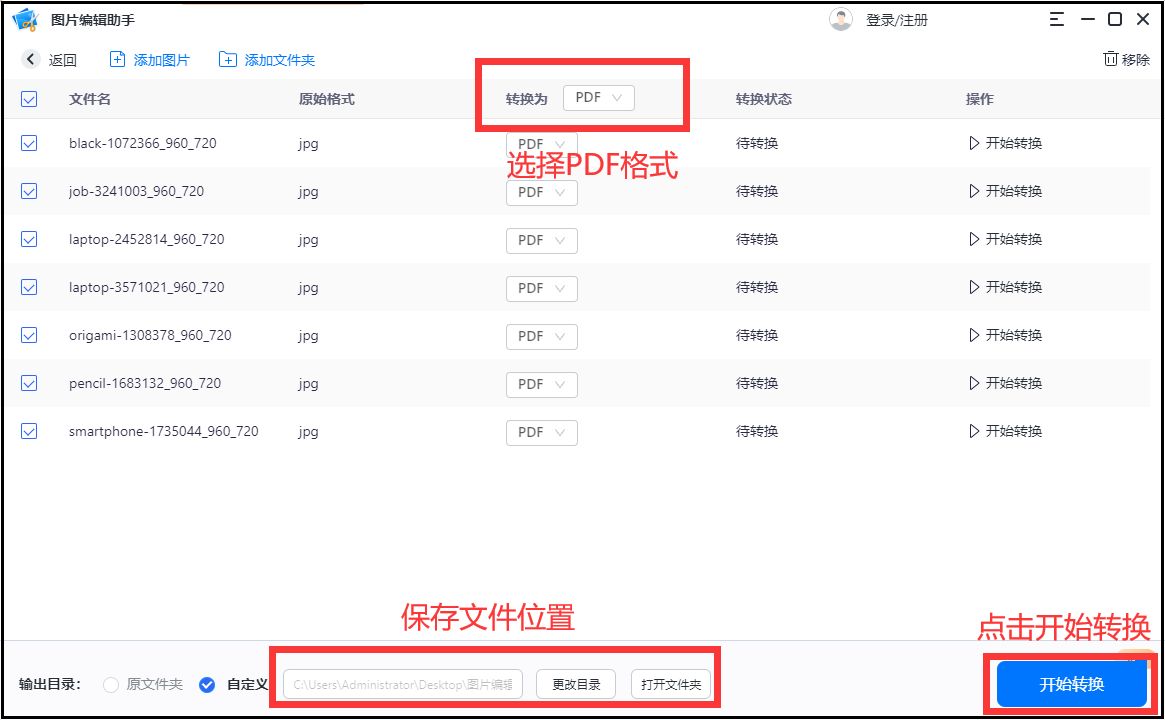The image size is (1165, 720).
Task: Open the format dropdown for pencil-1683132_960_720
Action: click(541, 384)
